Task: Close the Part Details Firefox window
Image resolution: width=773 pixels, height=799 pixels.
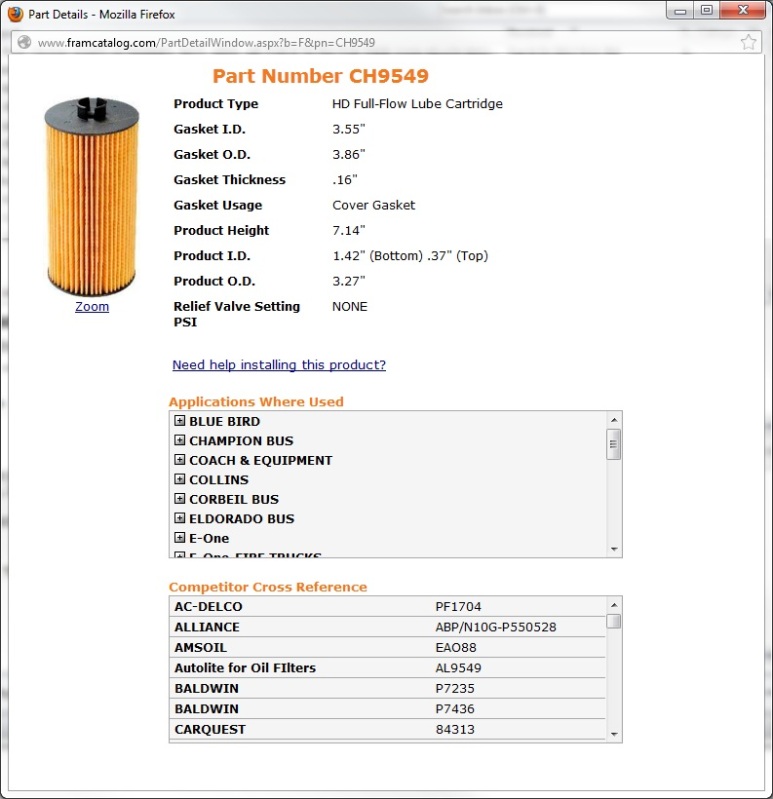Action: (743, 10)
